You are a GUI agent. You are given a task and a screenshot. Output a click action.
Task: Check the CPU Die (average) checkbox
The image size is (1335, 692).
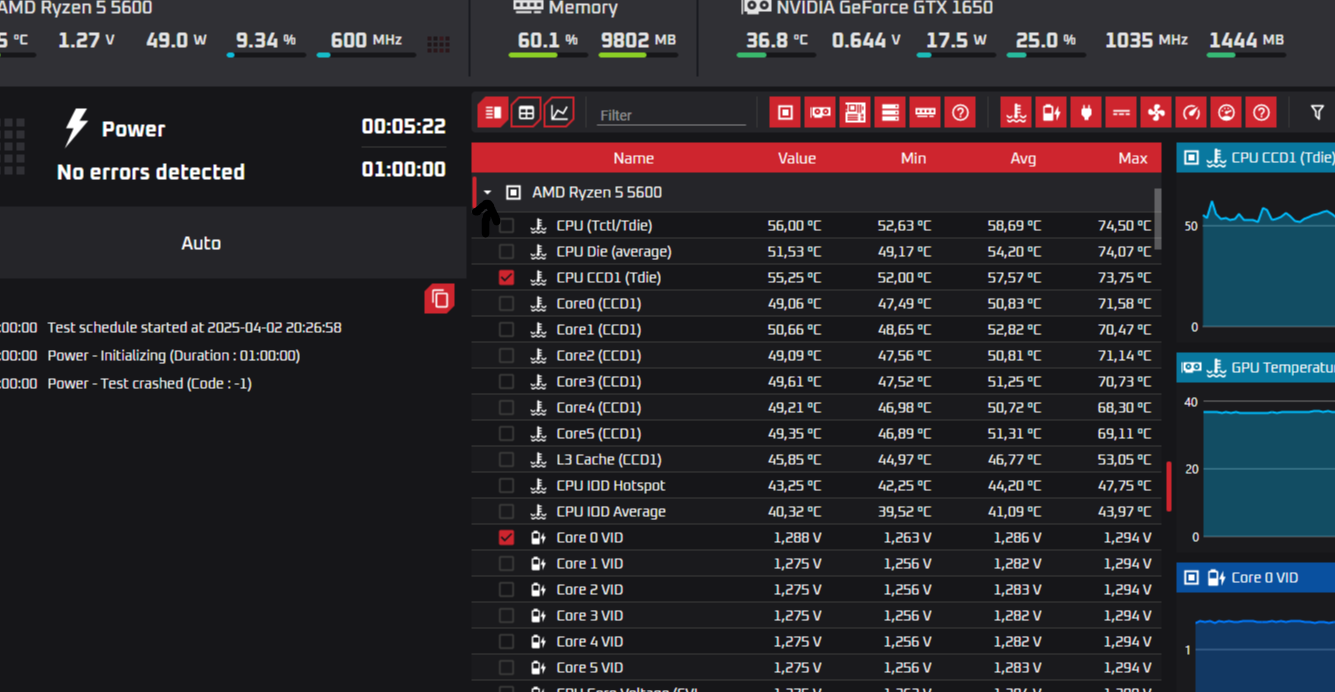[x=507, y=252]
